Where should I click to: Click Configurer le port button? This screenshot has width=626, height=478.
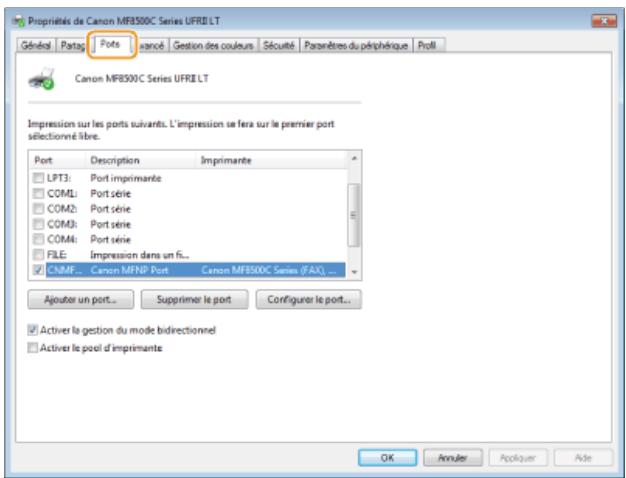pyautogui.click(x=309, y=299)
